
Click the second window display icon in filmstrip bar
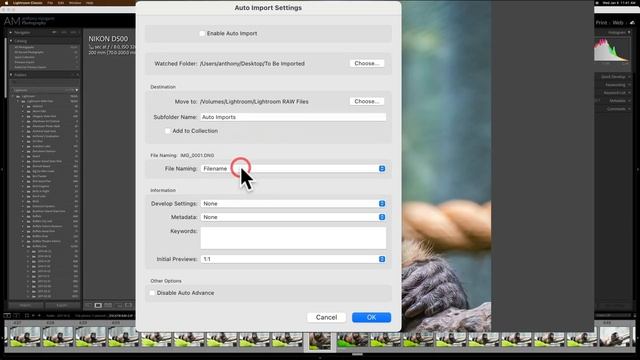[x=17, y=316]
